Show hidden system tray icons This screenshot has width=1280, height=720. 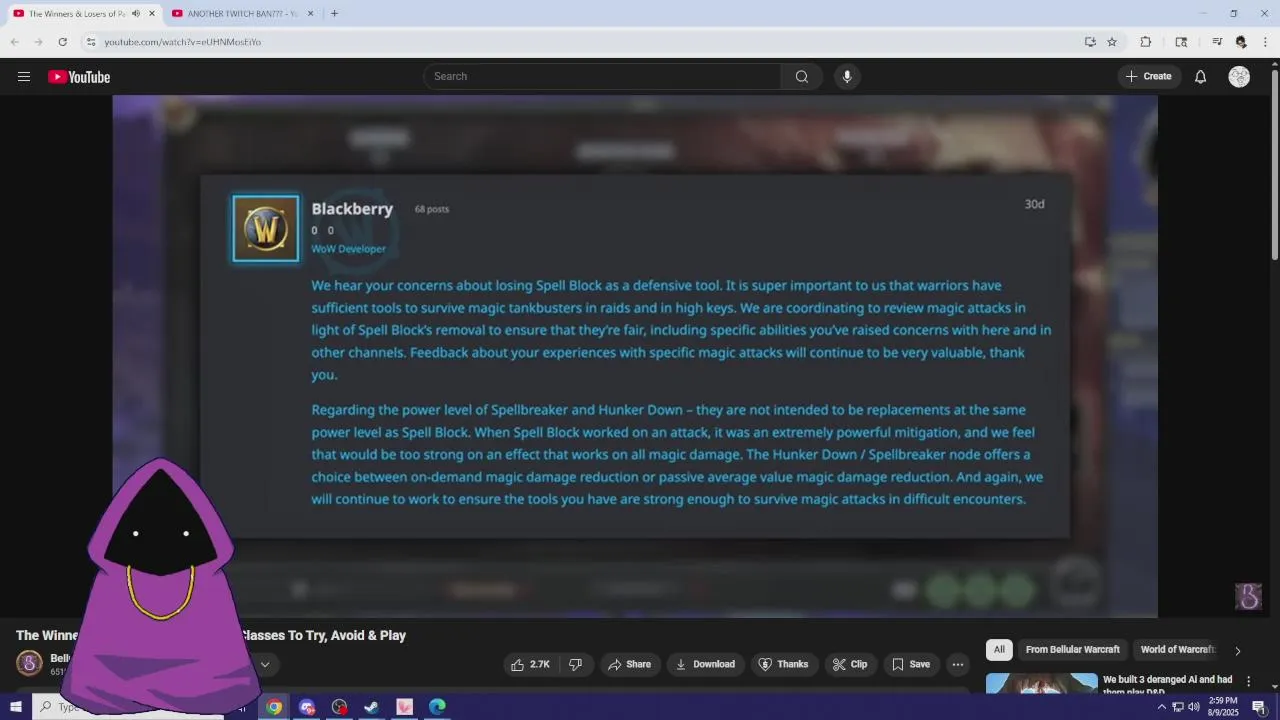(1162, 707)
